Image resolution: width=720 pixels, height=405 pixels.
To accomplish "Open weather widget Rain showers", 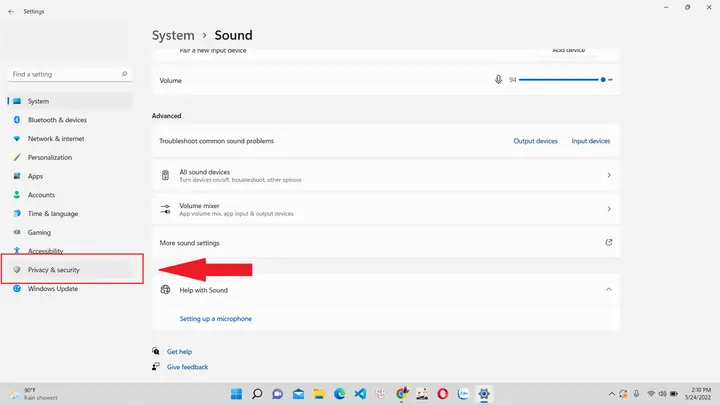I will pos(34,394).
